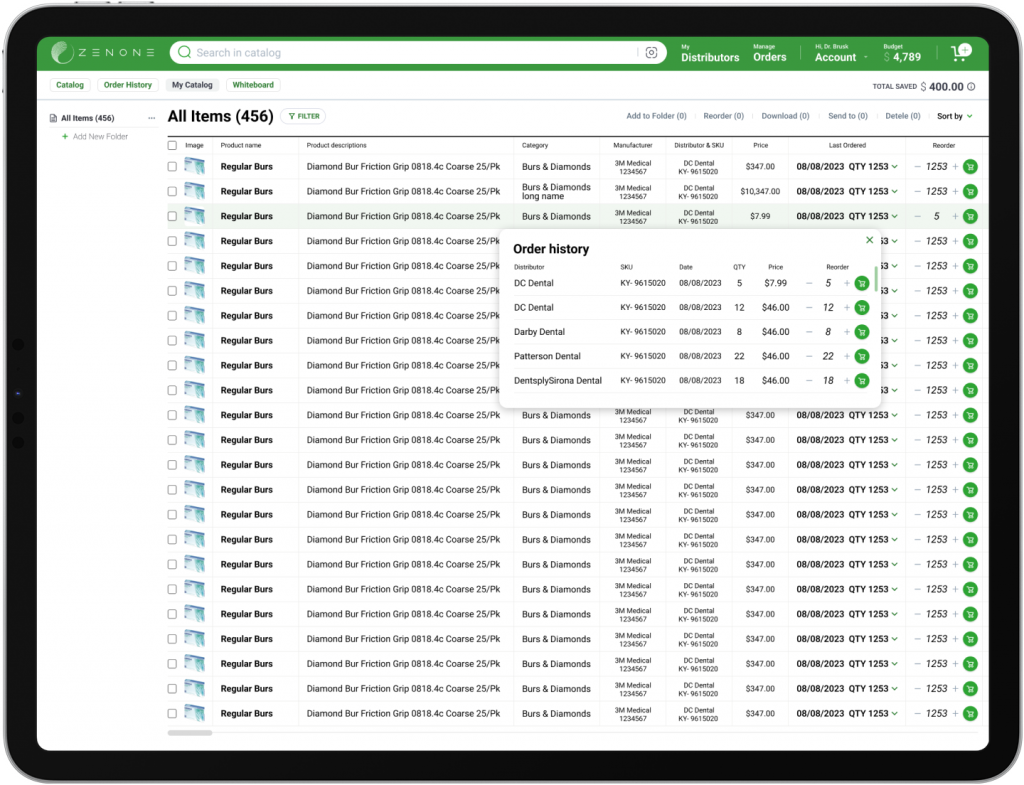Click the Filter button
The width and height of the screenshot is (1024, 785).
(x=303, y=116)
